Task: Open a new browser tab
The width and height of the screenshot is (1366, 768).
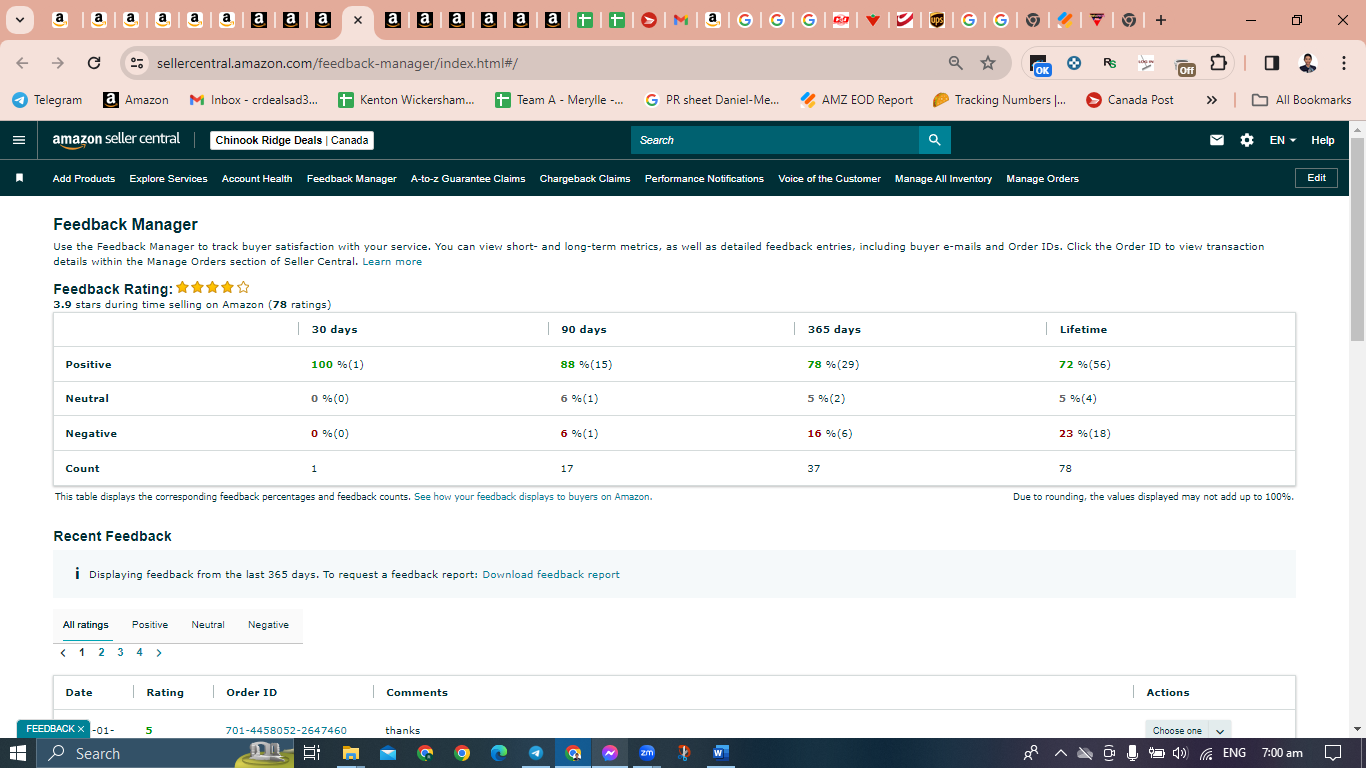Action: coord(1160,20)
